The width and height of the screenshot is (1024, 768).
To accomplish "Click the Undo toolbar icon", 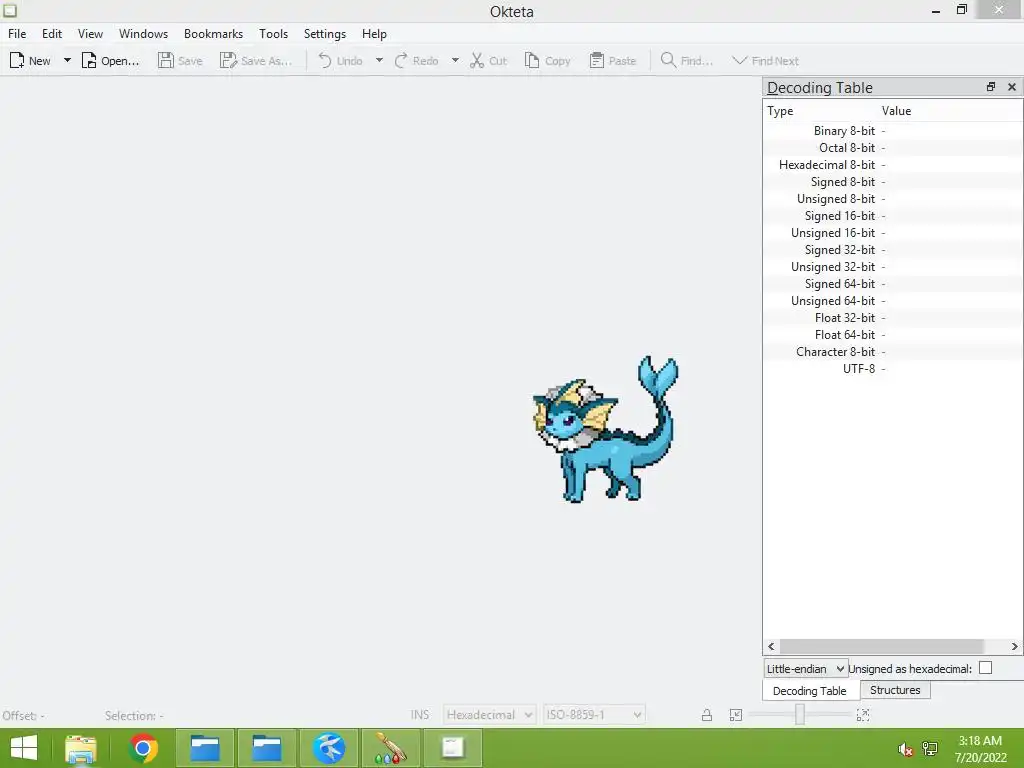I will (x=325, y=61).
